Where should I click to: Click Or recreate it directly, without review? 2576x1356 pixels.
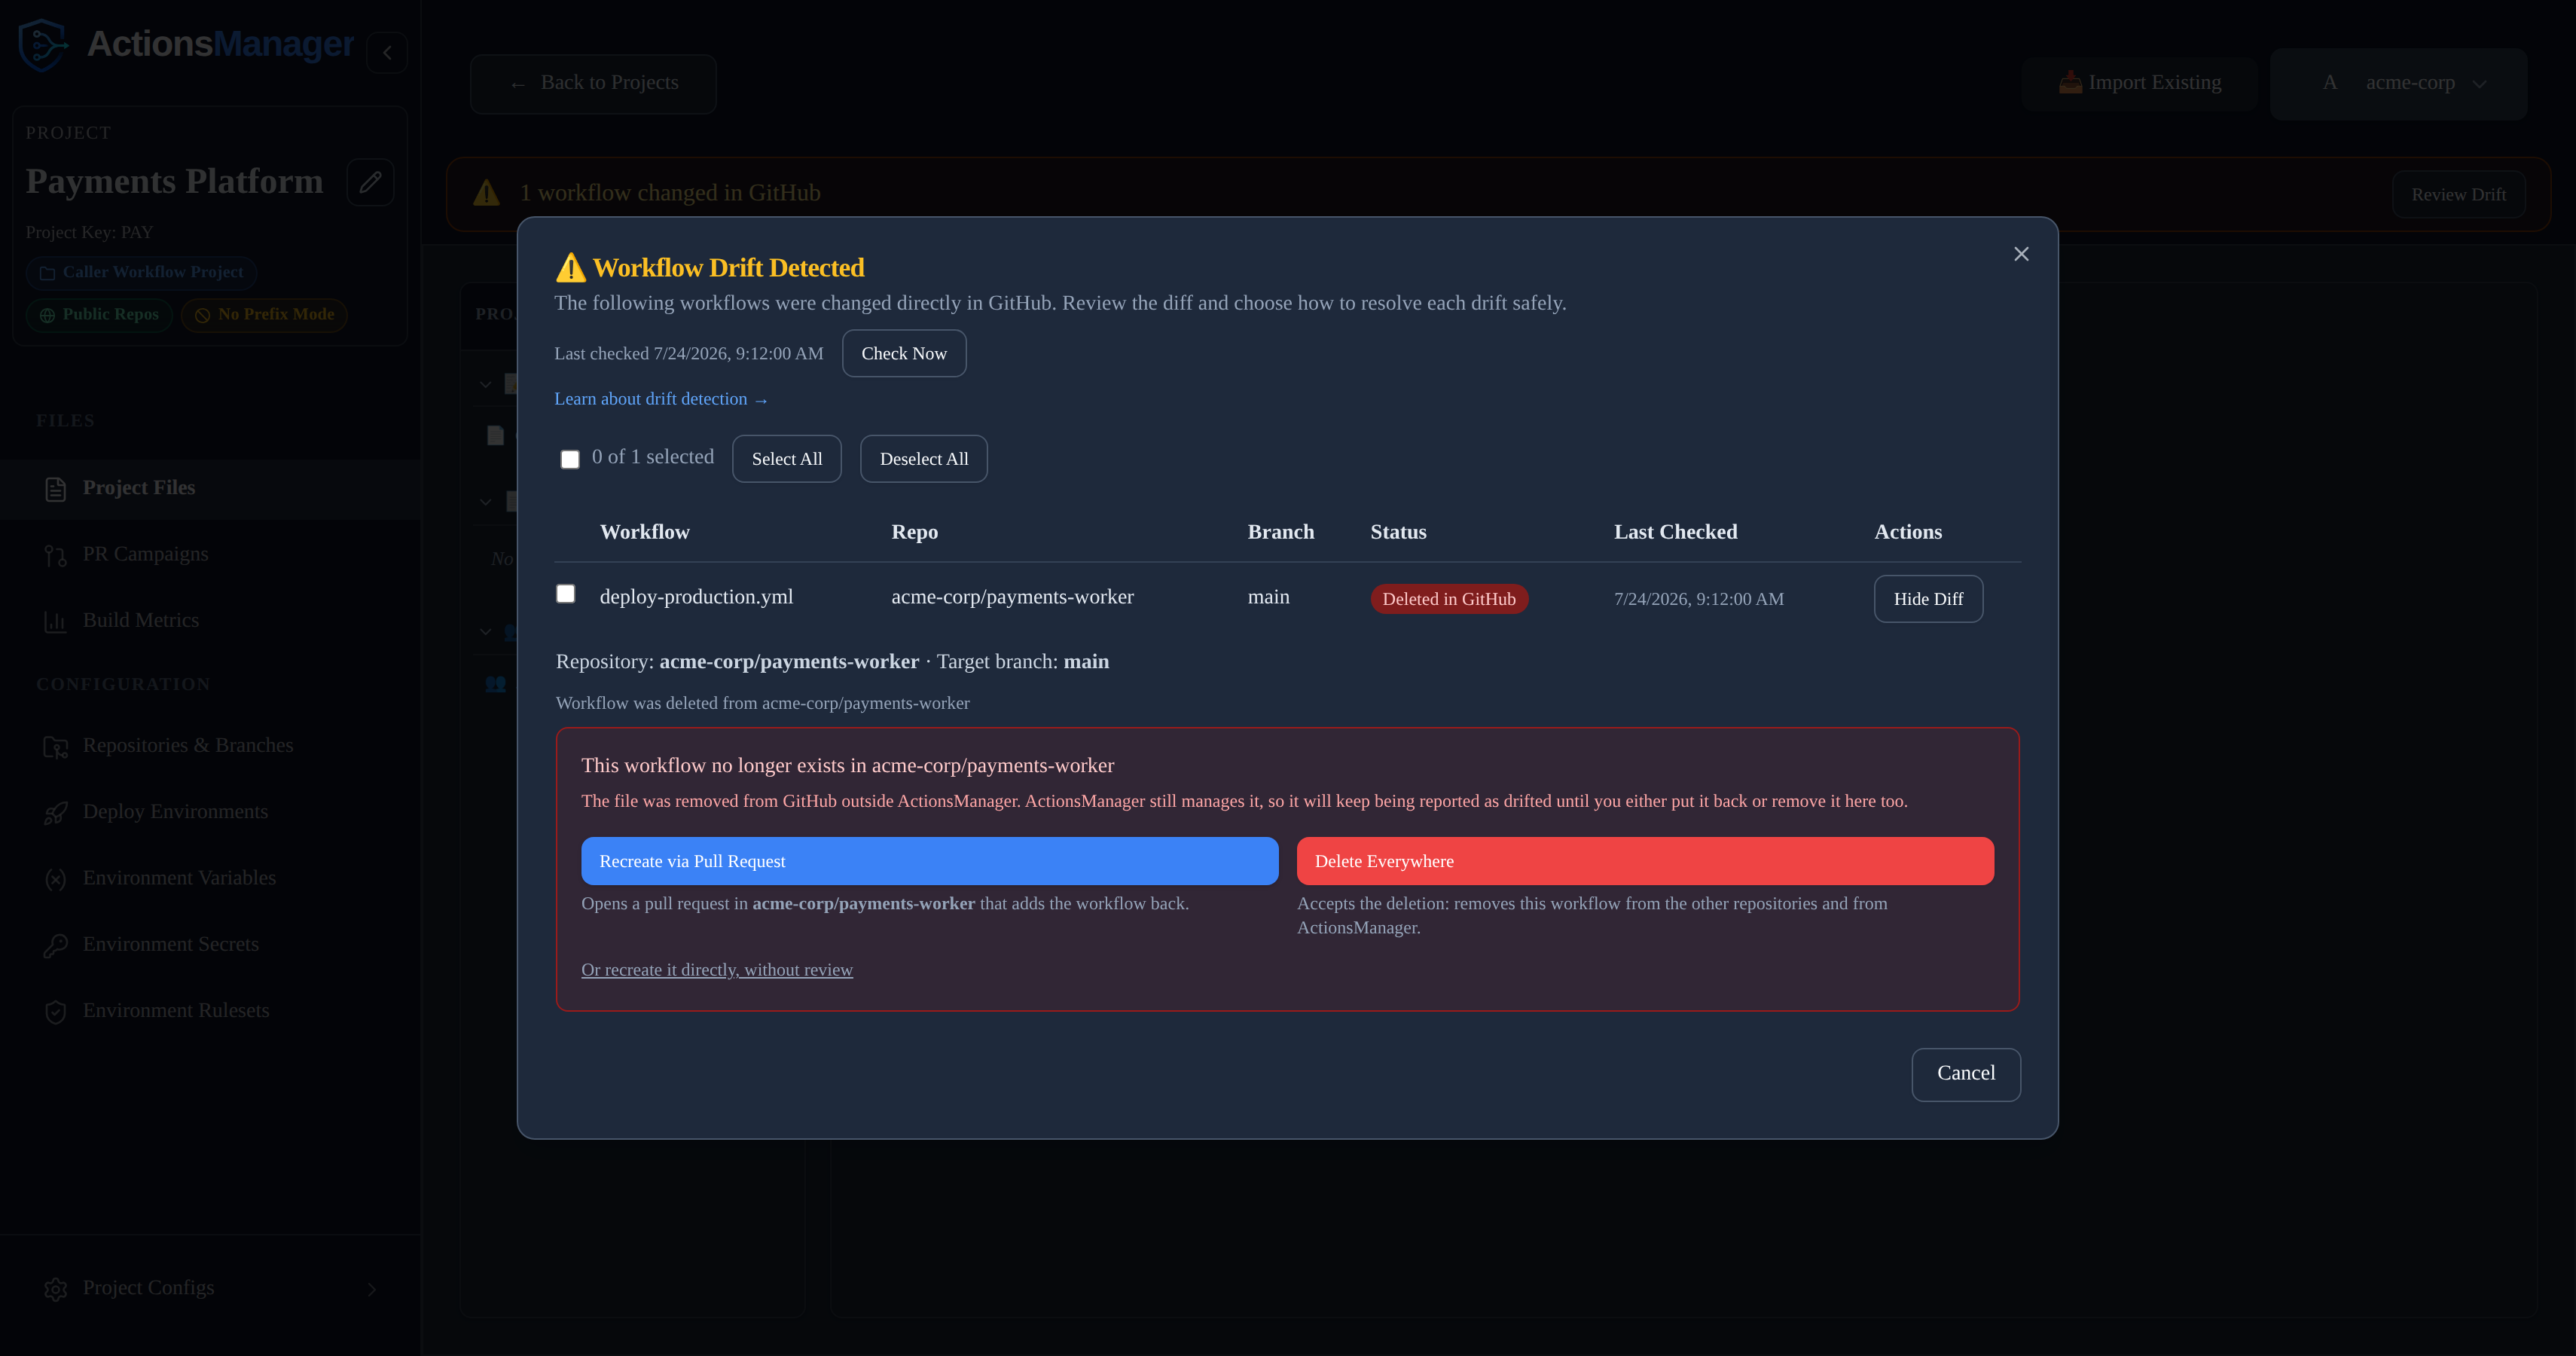(717, 970)
